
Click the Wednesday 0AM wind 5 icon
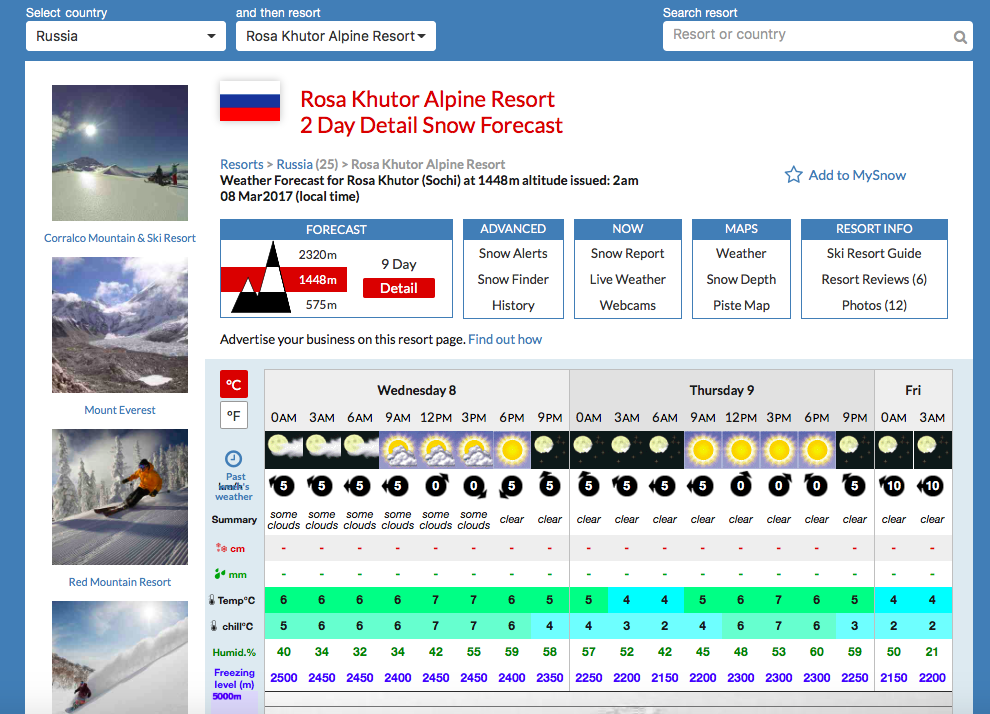coord(283,485)
